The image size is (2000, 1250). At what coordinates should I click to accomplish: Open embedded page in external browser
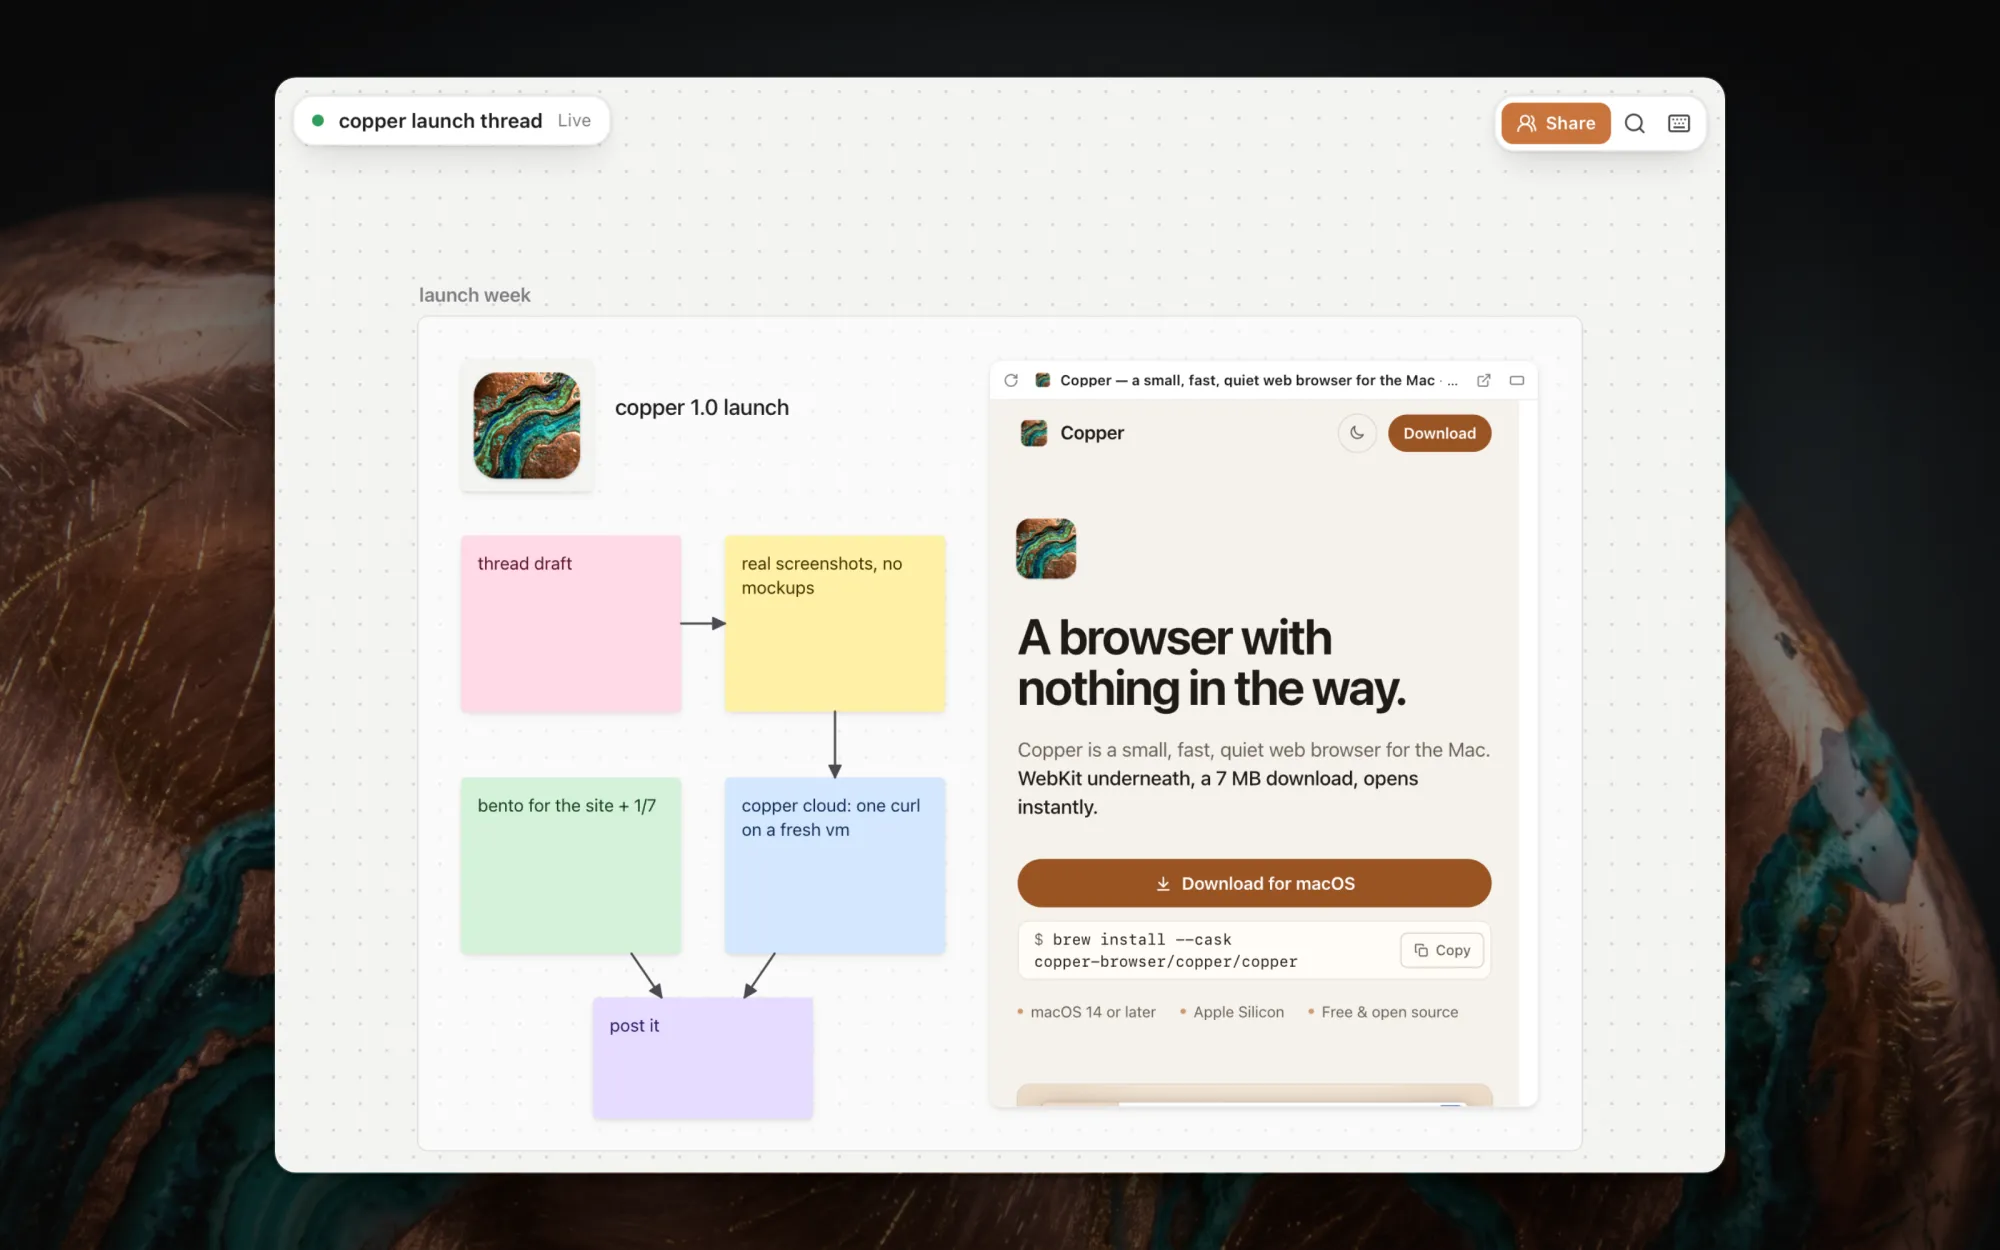pyautogui.click(x=1484, y=381)
